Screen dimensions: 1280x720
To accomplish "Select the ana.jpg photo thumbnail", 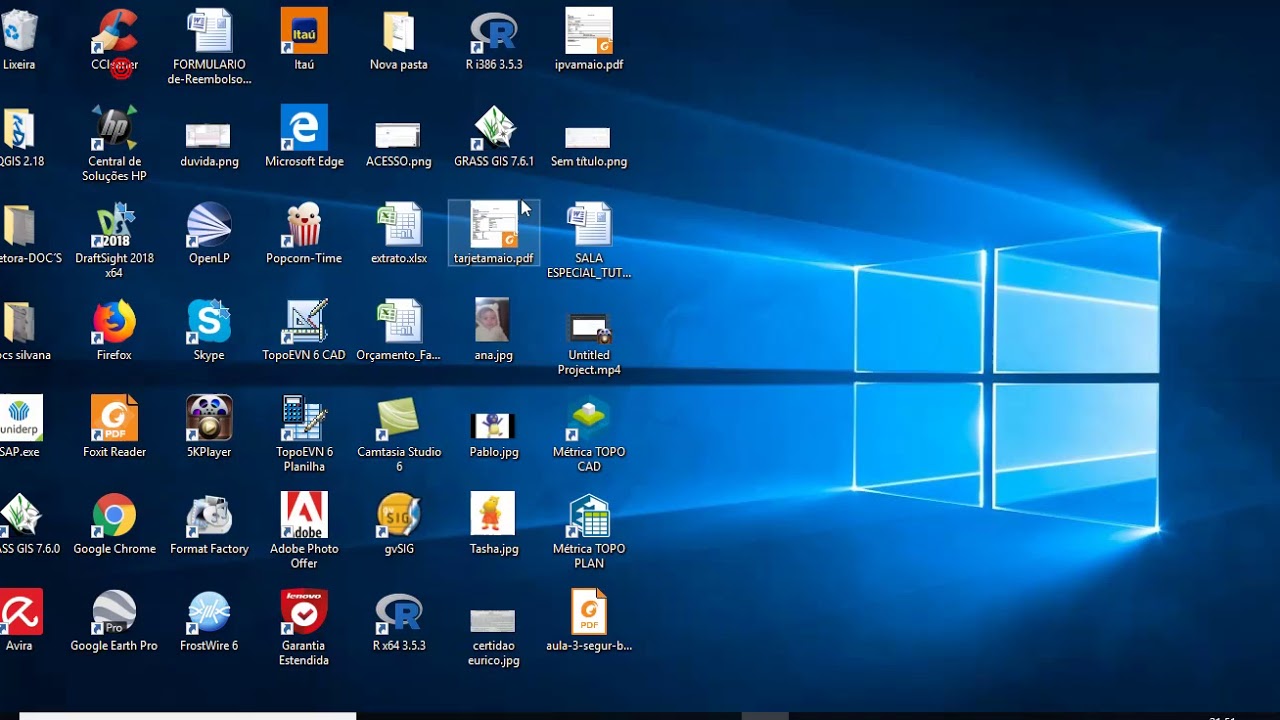I will click(492, 320).
